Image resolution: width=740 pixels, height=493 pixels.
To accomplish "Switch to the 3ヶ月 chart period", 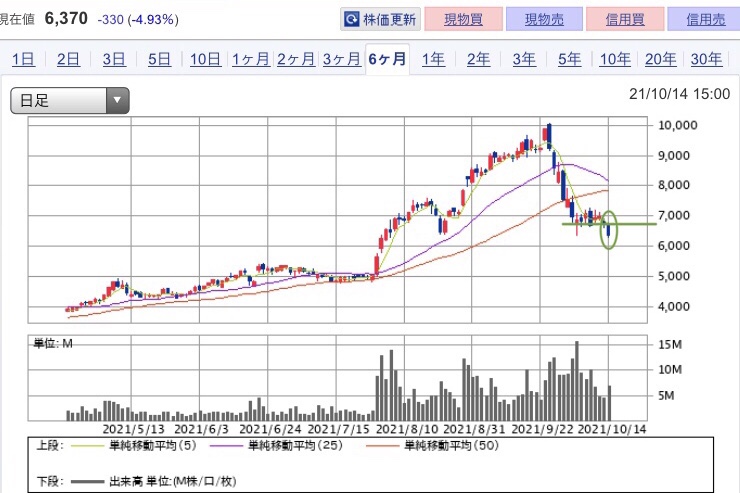I will pyautogui.click(x=342, y=59).
